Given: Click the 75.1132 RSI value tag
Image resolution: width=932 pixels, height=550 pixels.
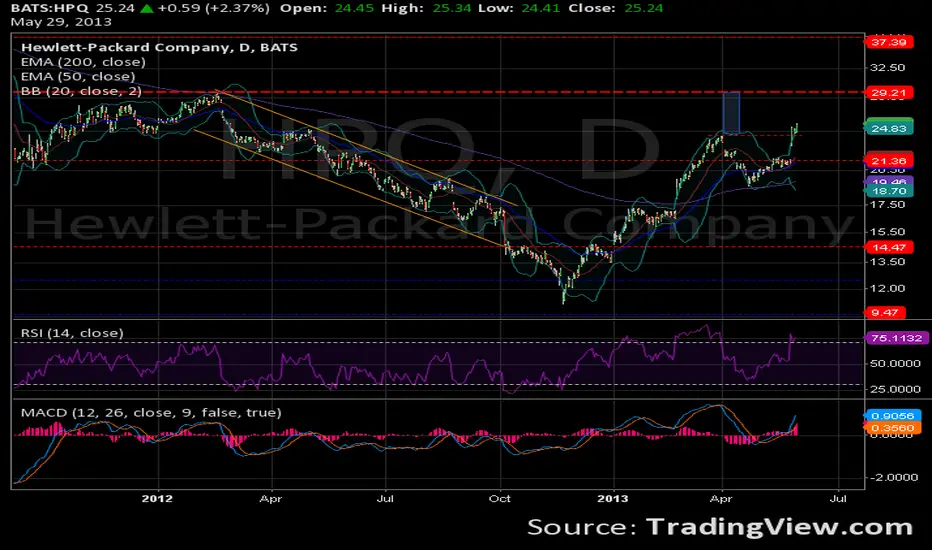Looking at the screenshot, I should [x=896, y=338].
